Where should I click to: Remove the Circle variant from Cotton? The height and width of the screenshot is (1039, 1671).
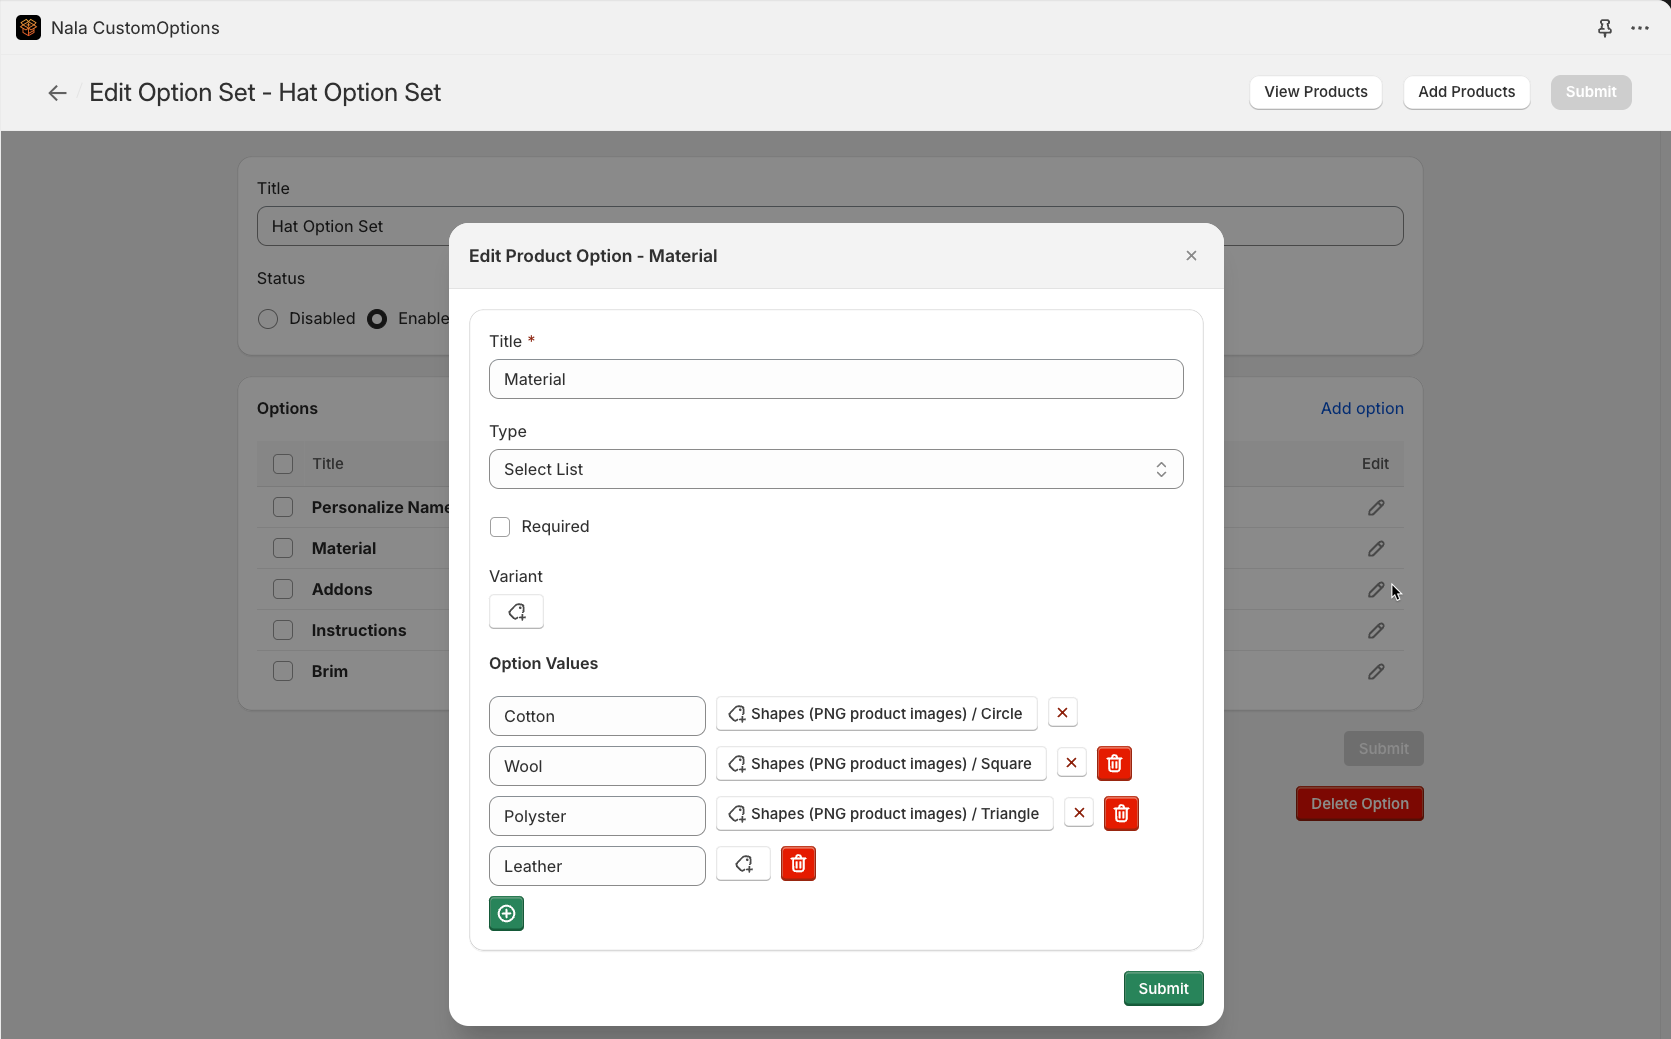tap(1062, 713)
